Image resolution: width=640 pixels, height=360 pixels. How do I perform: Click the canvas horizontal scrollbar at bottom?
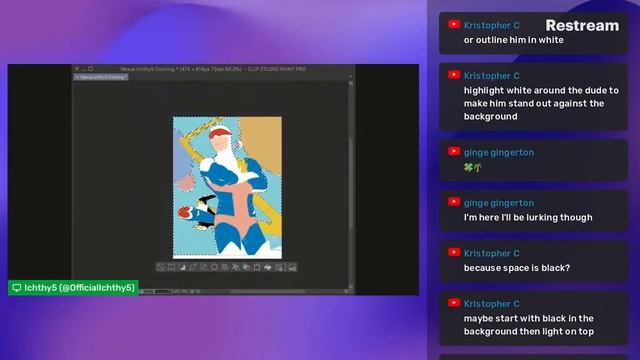(267, 291)
